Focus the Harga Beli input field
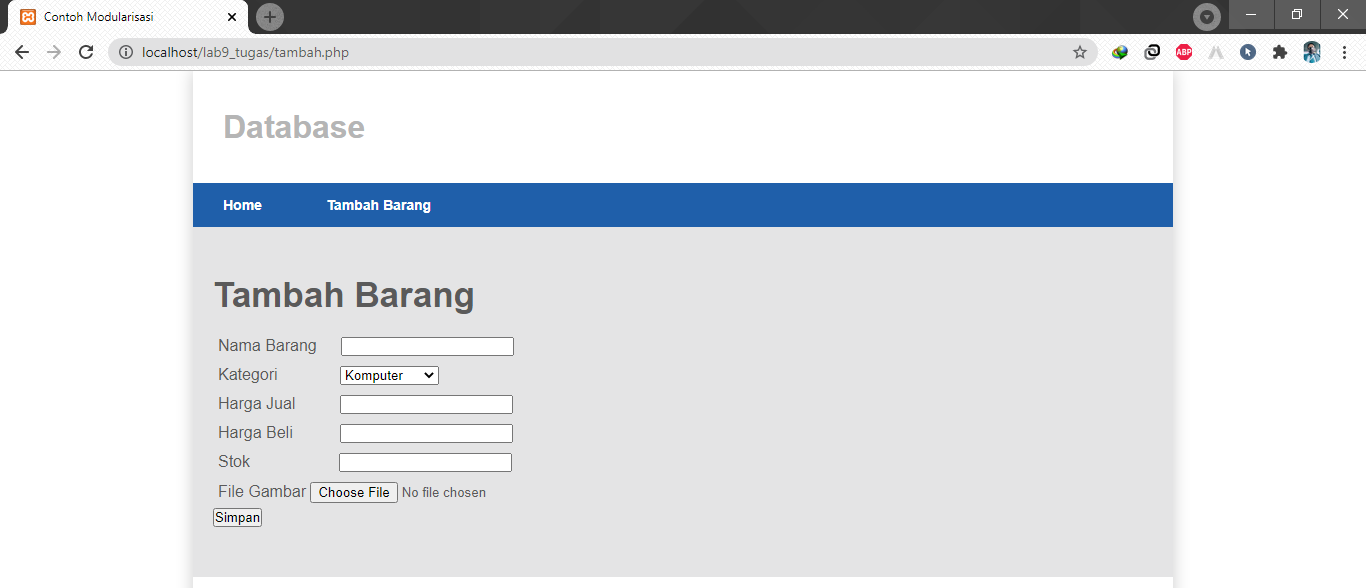Screen dimensions: 1366x588 tap(426, 433)
